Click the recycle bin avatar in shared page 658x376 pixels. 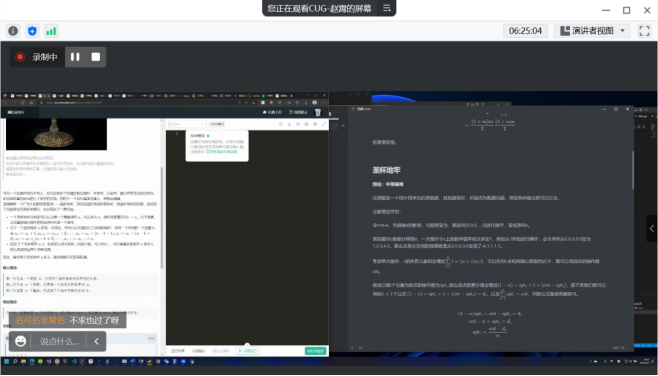coord(318,112)
